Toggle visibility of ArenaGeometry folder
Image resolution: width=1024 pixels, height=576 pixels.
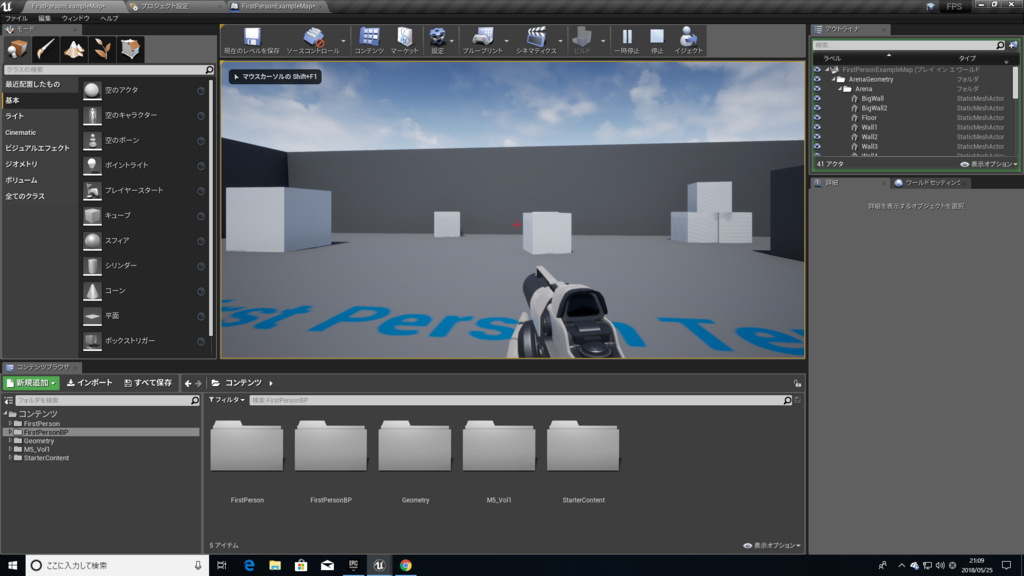[x=817, y=79]
